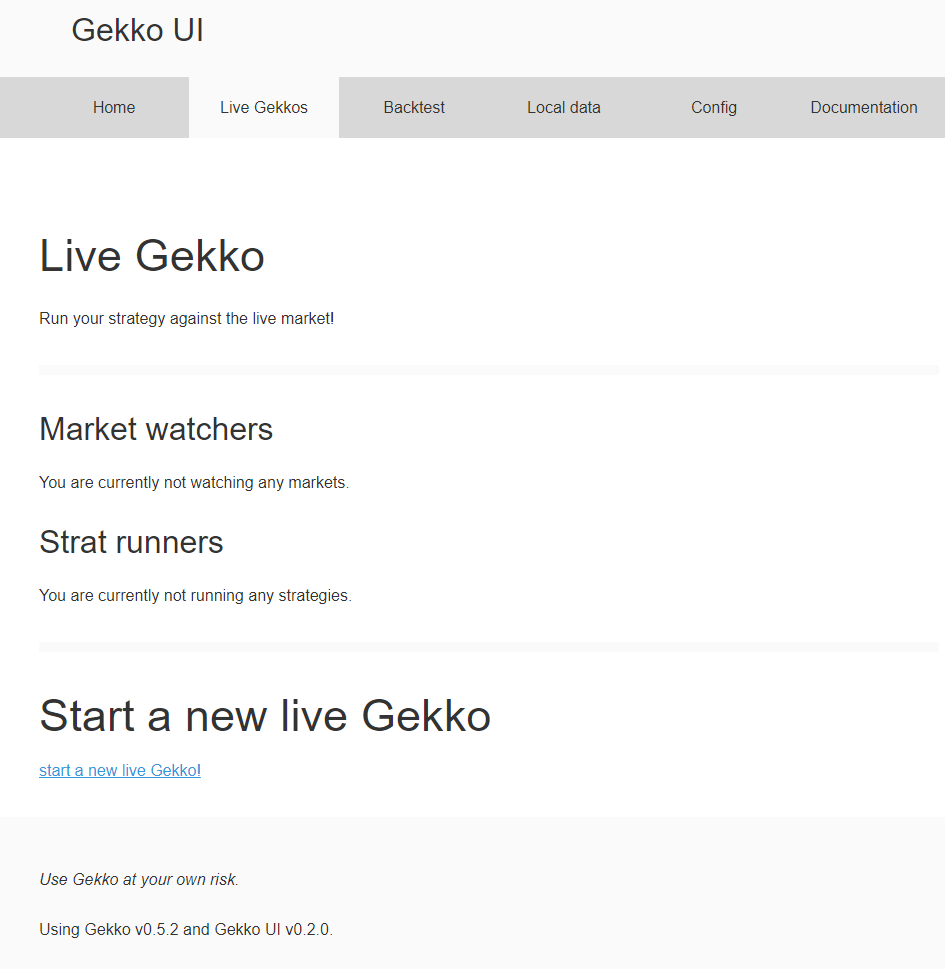Select the Live Gekkos tab
945x969 pixels.
coord(264,108)
